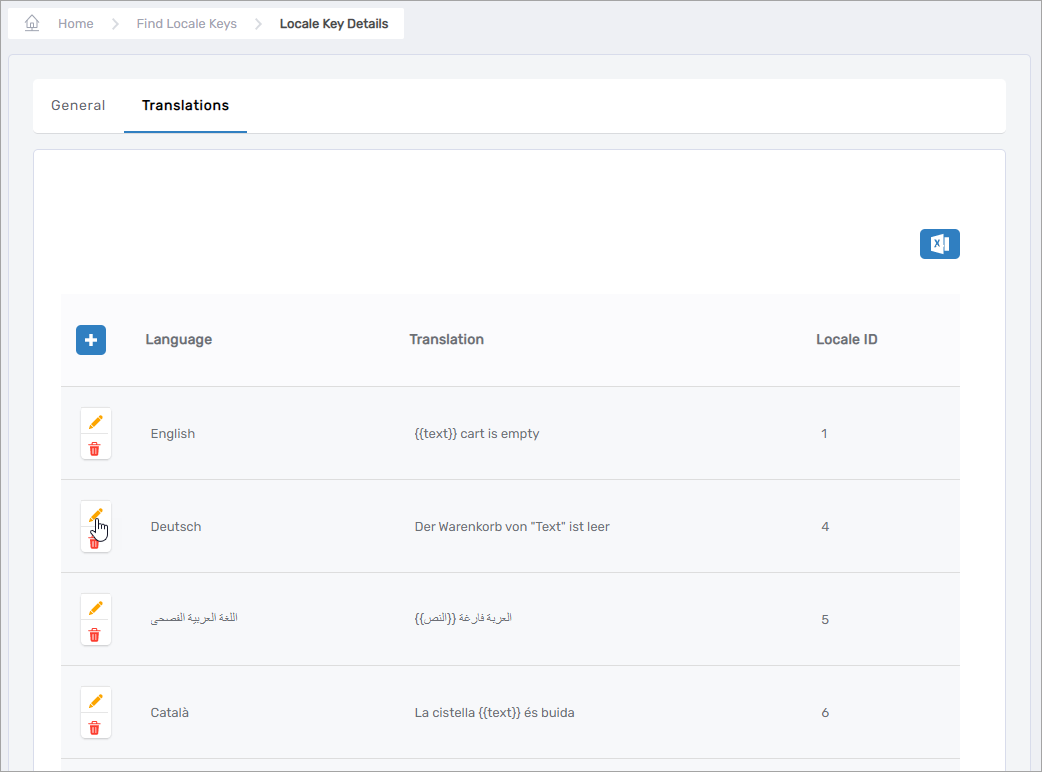
Task: Delete the Català translation row
Action: 95,727
